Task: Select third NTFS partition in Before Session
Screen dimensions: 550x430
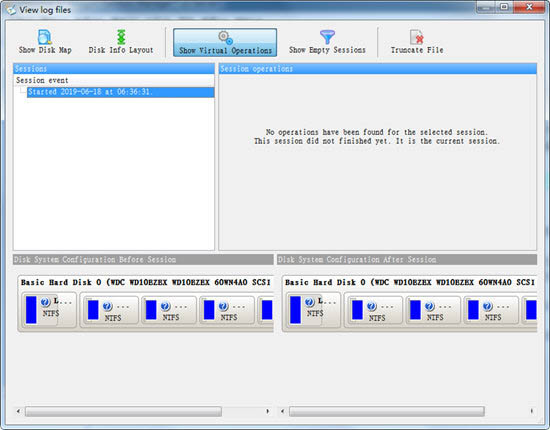Action: coord(169,310)
